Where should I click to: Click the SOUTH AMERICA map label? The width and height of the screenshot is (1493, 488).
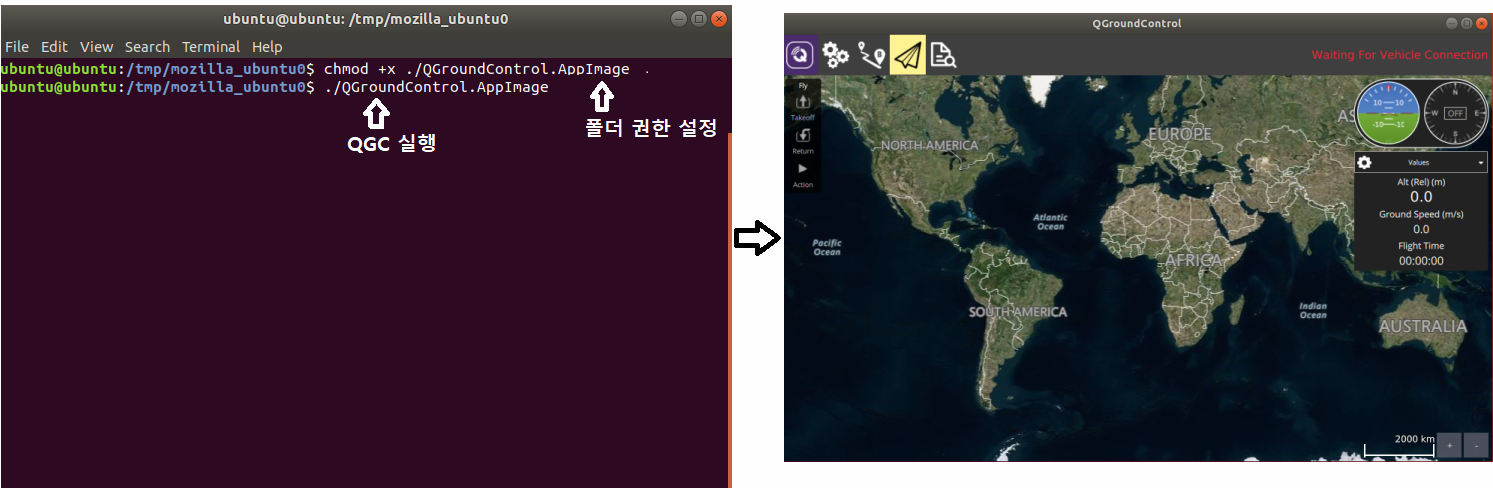[x=1017, y=312]
